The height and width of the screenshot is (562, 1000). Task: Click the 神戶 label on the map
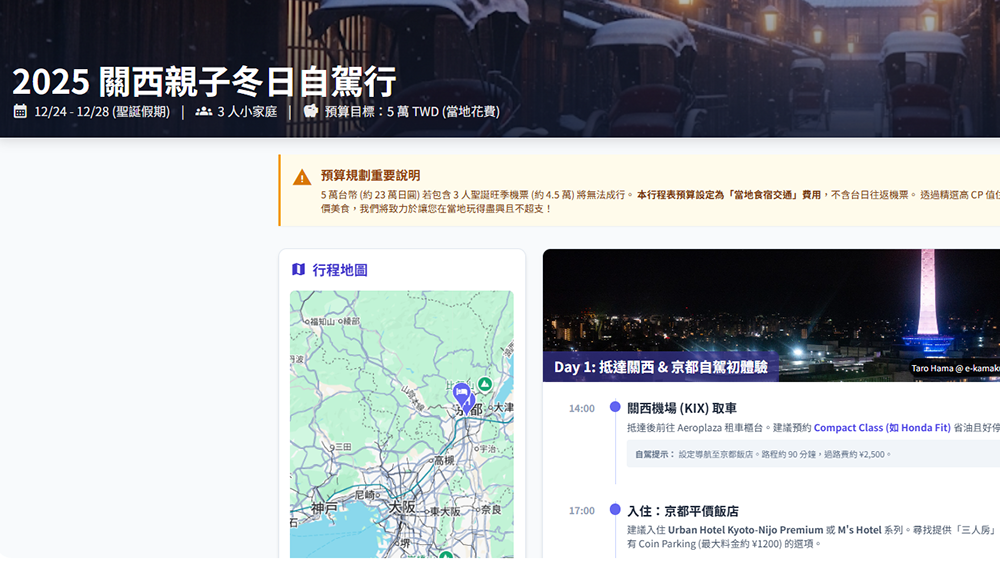pyautogui.click(x=323, y=508)
